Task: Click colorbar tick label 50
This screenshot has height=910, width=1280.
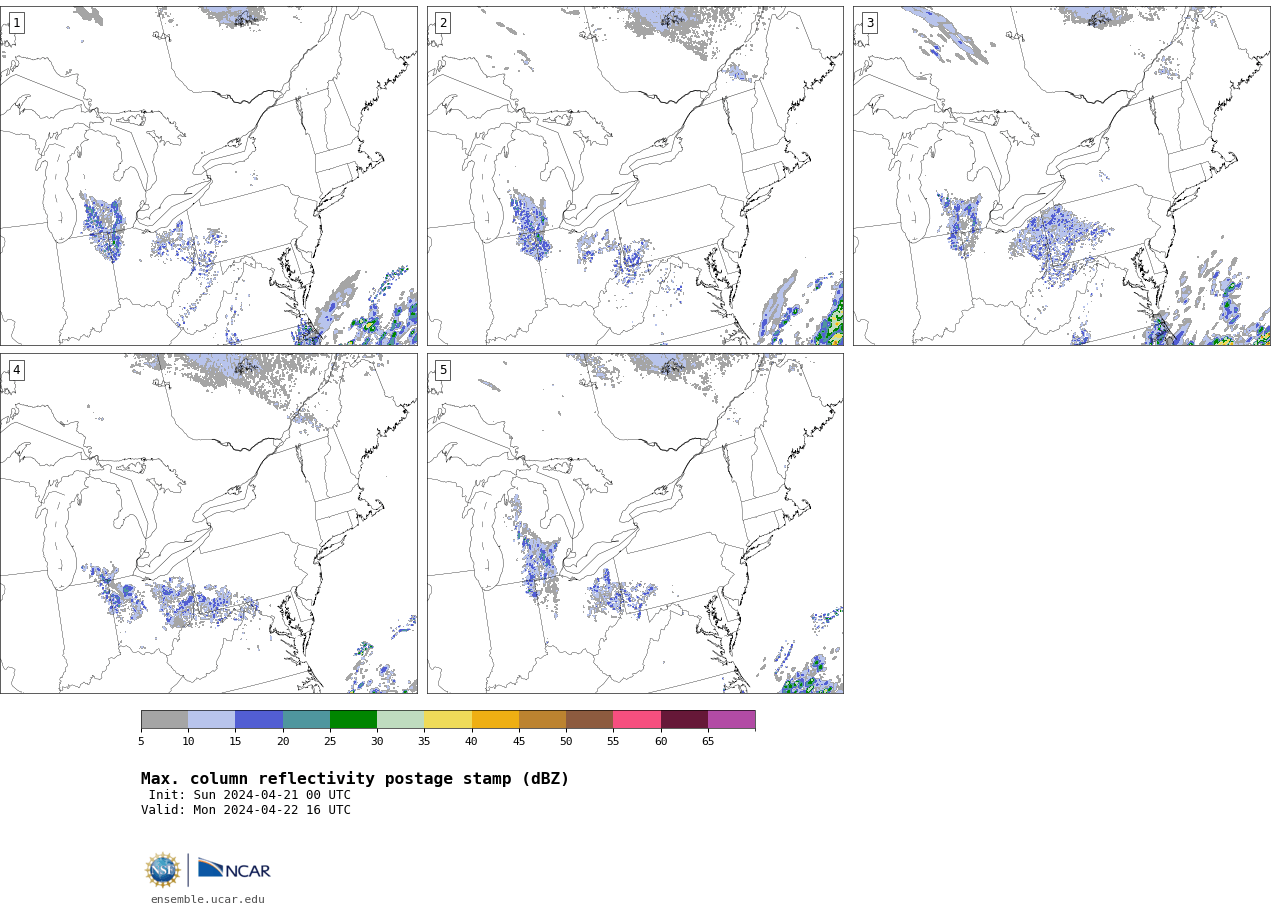Action: click(x=566, y=741)
